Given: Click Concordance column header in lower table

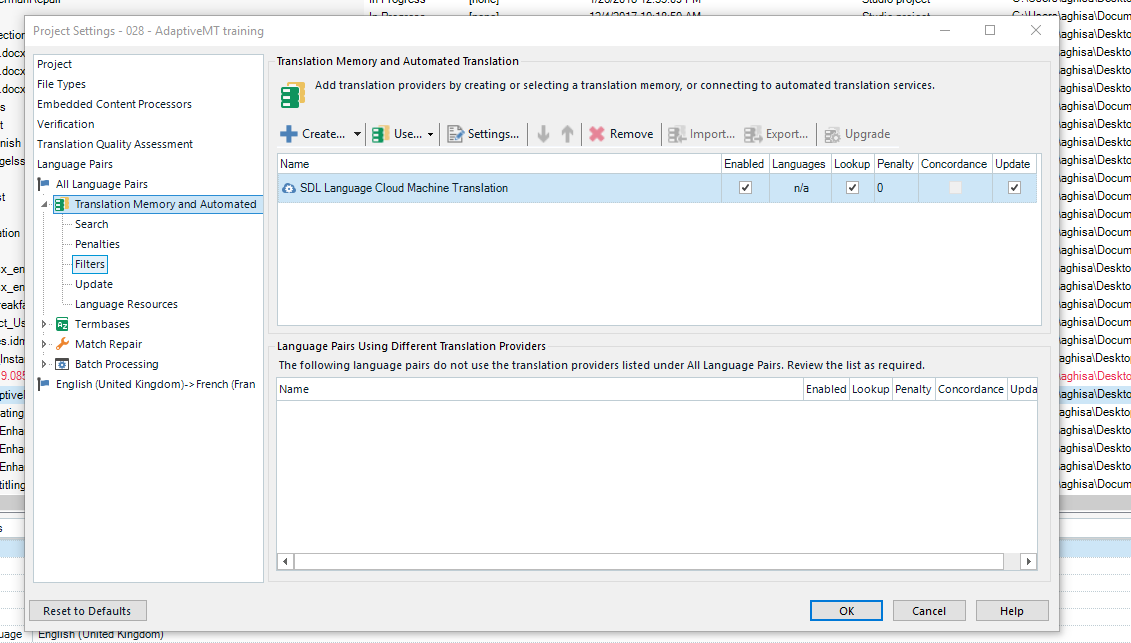Looking at the screenshot, I should coord(971,389).
